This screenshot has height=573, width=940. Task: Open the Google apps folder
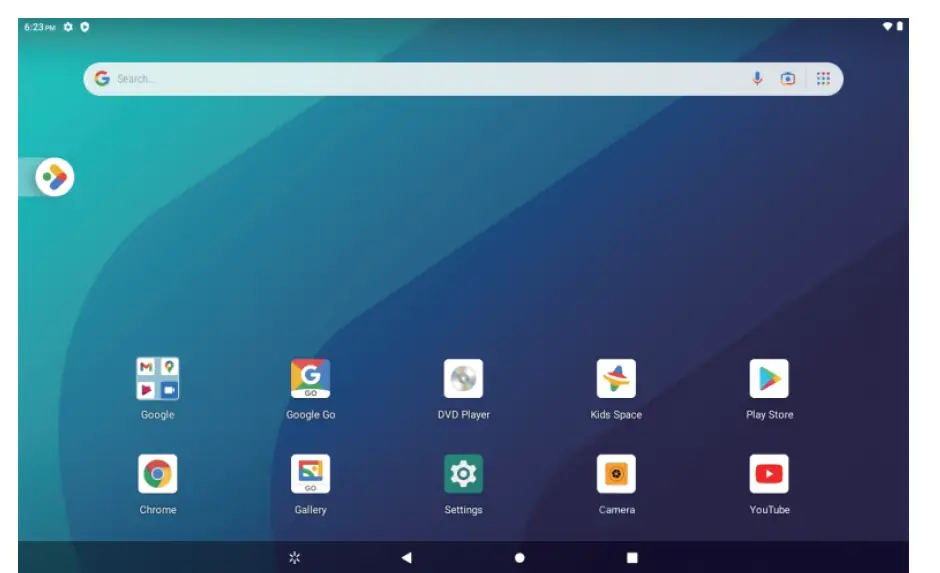point(158,379)
